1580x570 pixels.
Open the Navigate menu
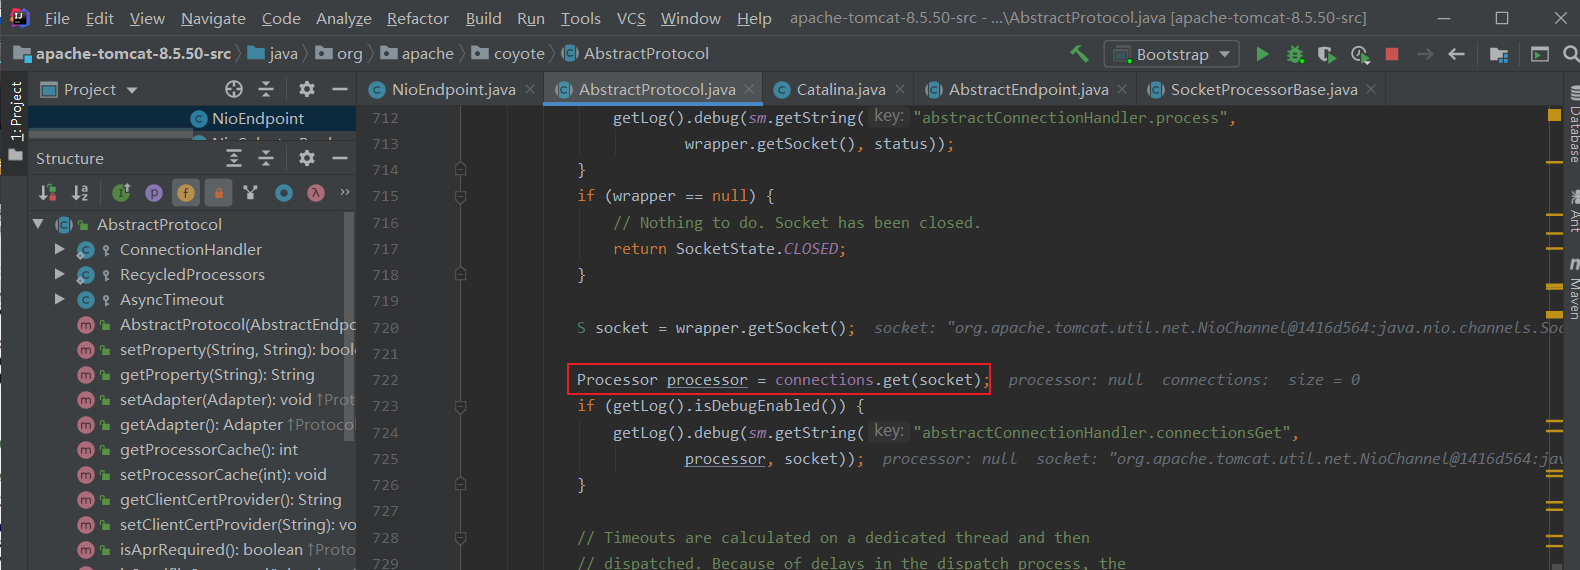[213, 18]
